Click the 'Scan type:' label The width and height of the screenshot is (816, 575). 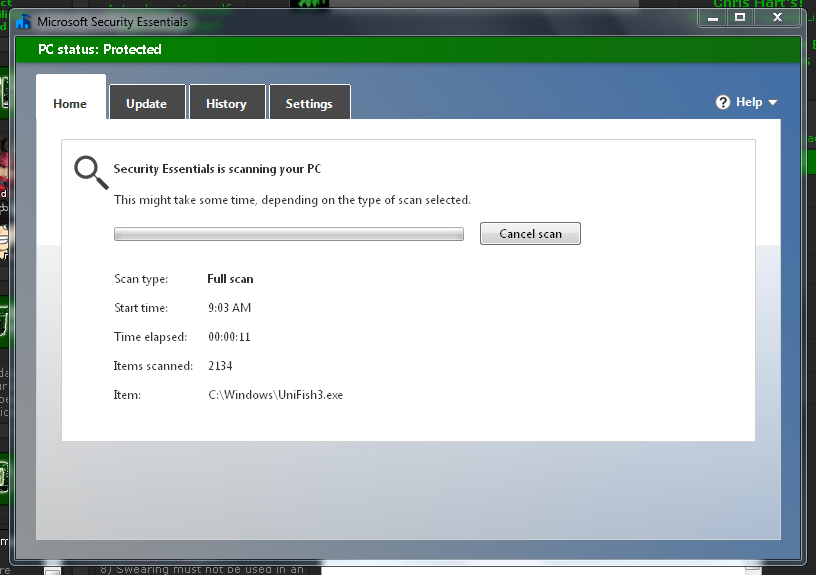[141, 279]
